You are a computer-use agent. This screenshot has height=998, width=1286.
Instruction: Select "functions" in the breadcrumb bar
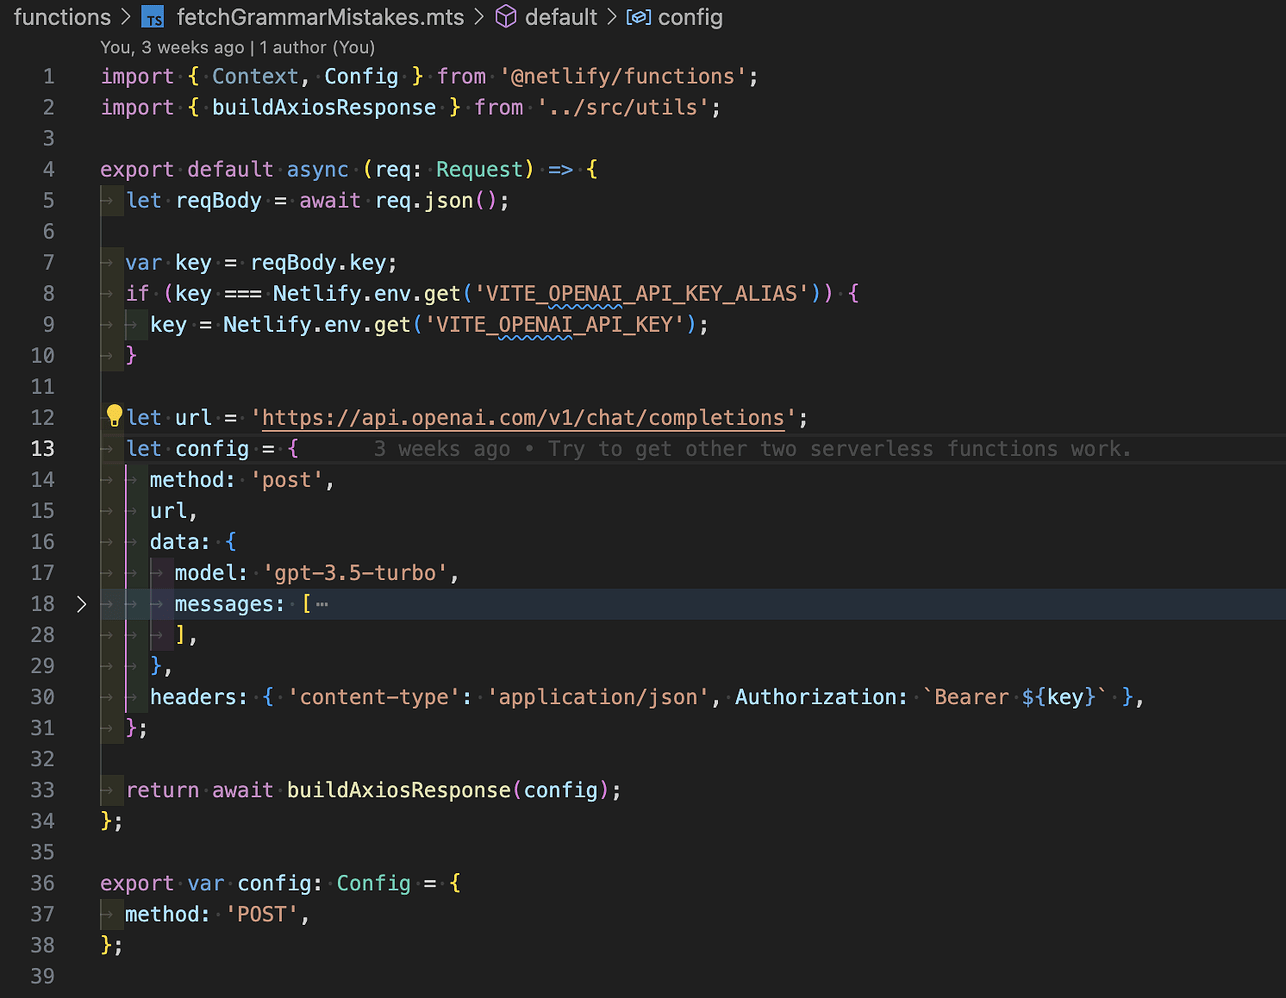(62, 17)
